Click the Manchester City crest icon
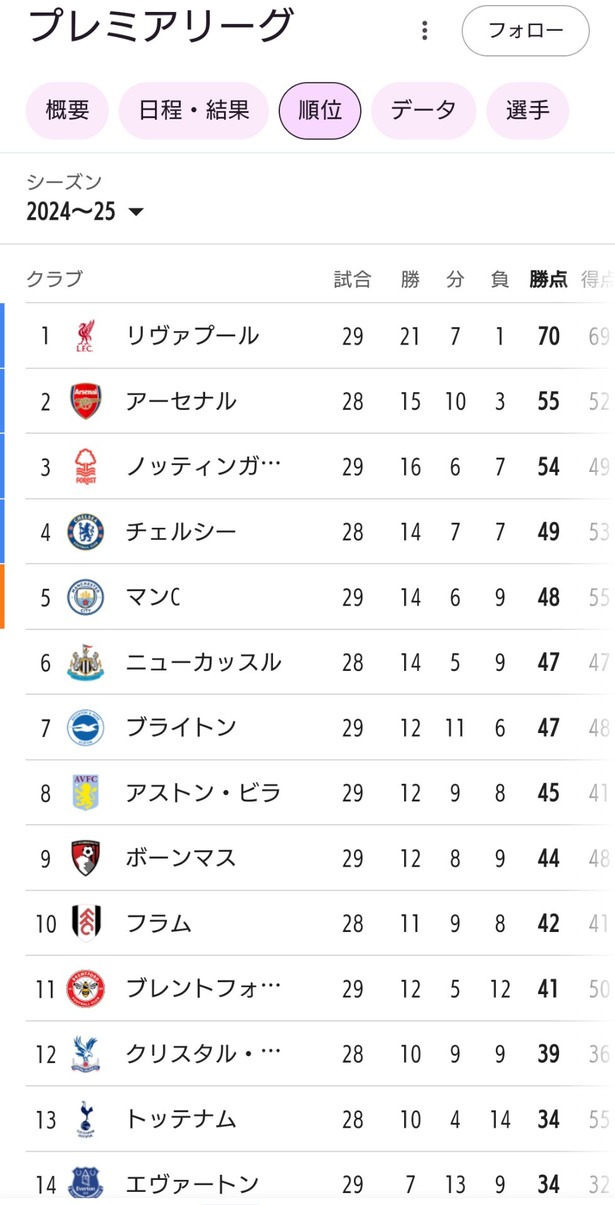The height and width of the screenshot is (1205, 615). 85,598
